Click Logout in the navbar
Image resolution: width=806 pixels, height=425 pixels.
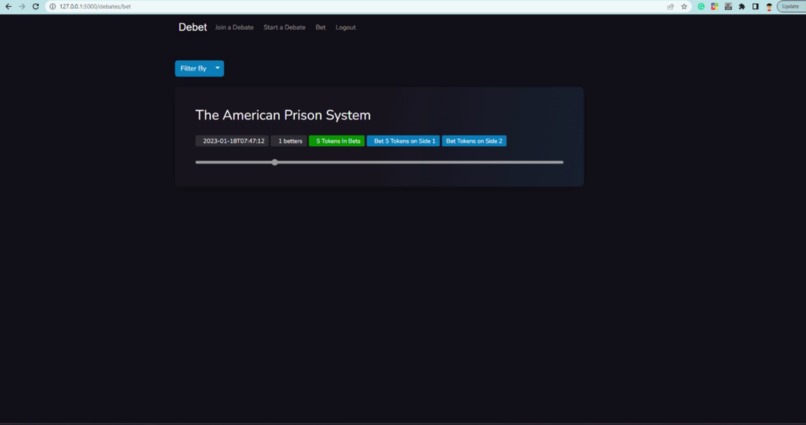(345, 27)
